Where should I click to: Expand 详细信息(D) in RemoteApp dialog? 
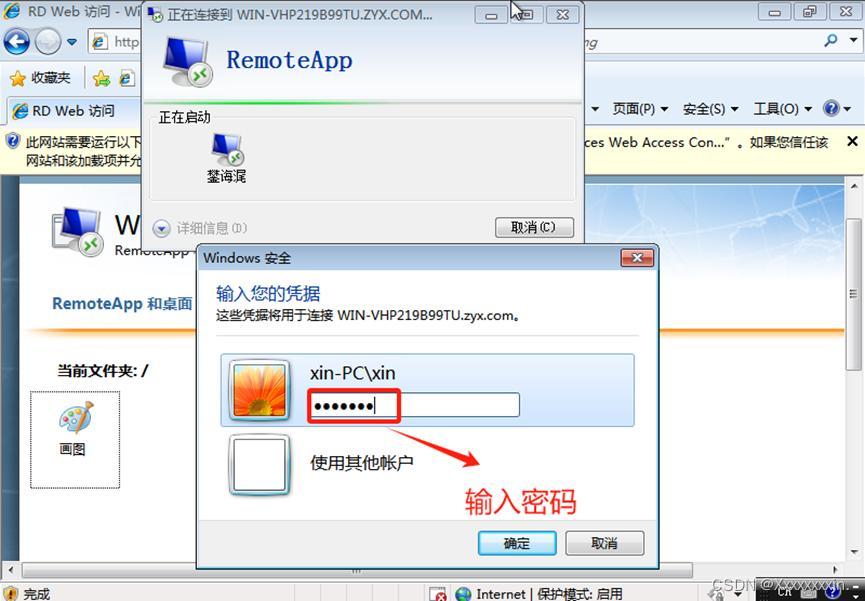click(x=200, y=228)
